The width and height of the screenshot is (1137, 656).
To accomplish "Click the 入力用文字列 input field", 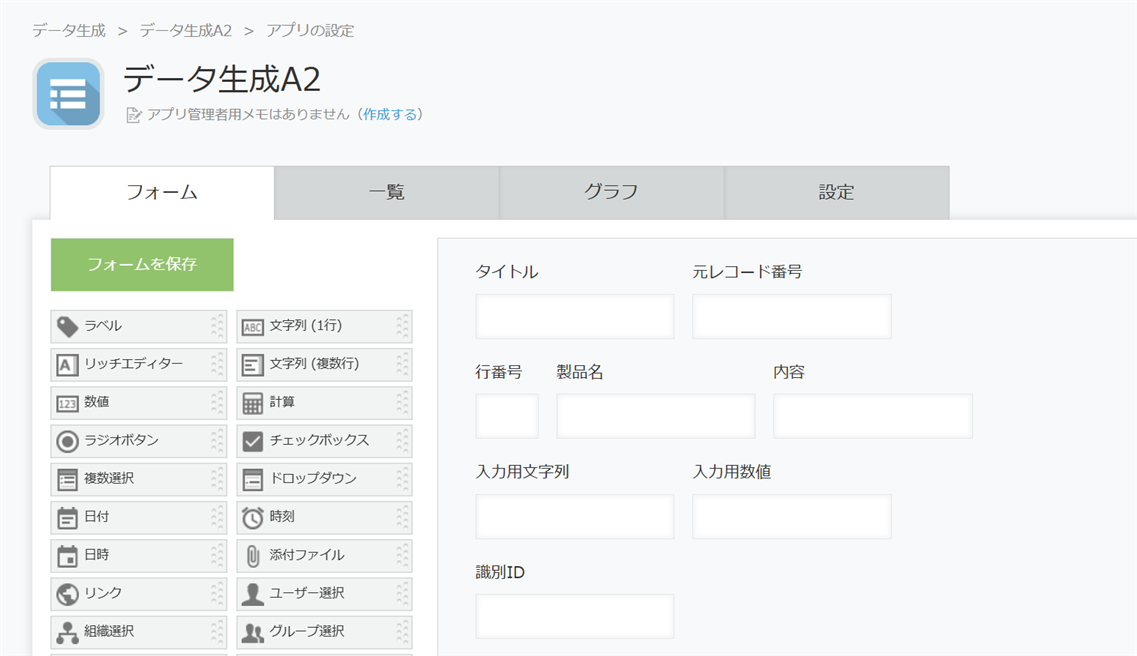I will tap(575, 517).
